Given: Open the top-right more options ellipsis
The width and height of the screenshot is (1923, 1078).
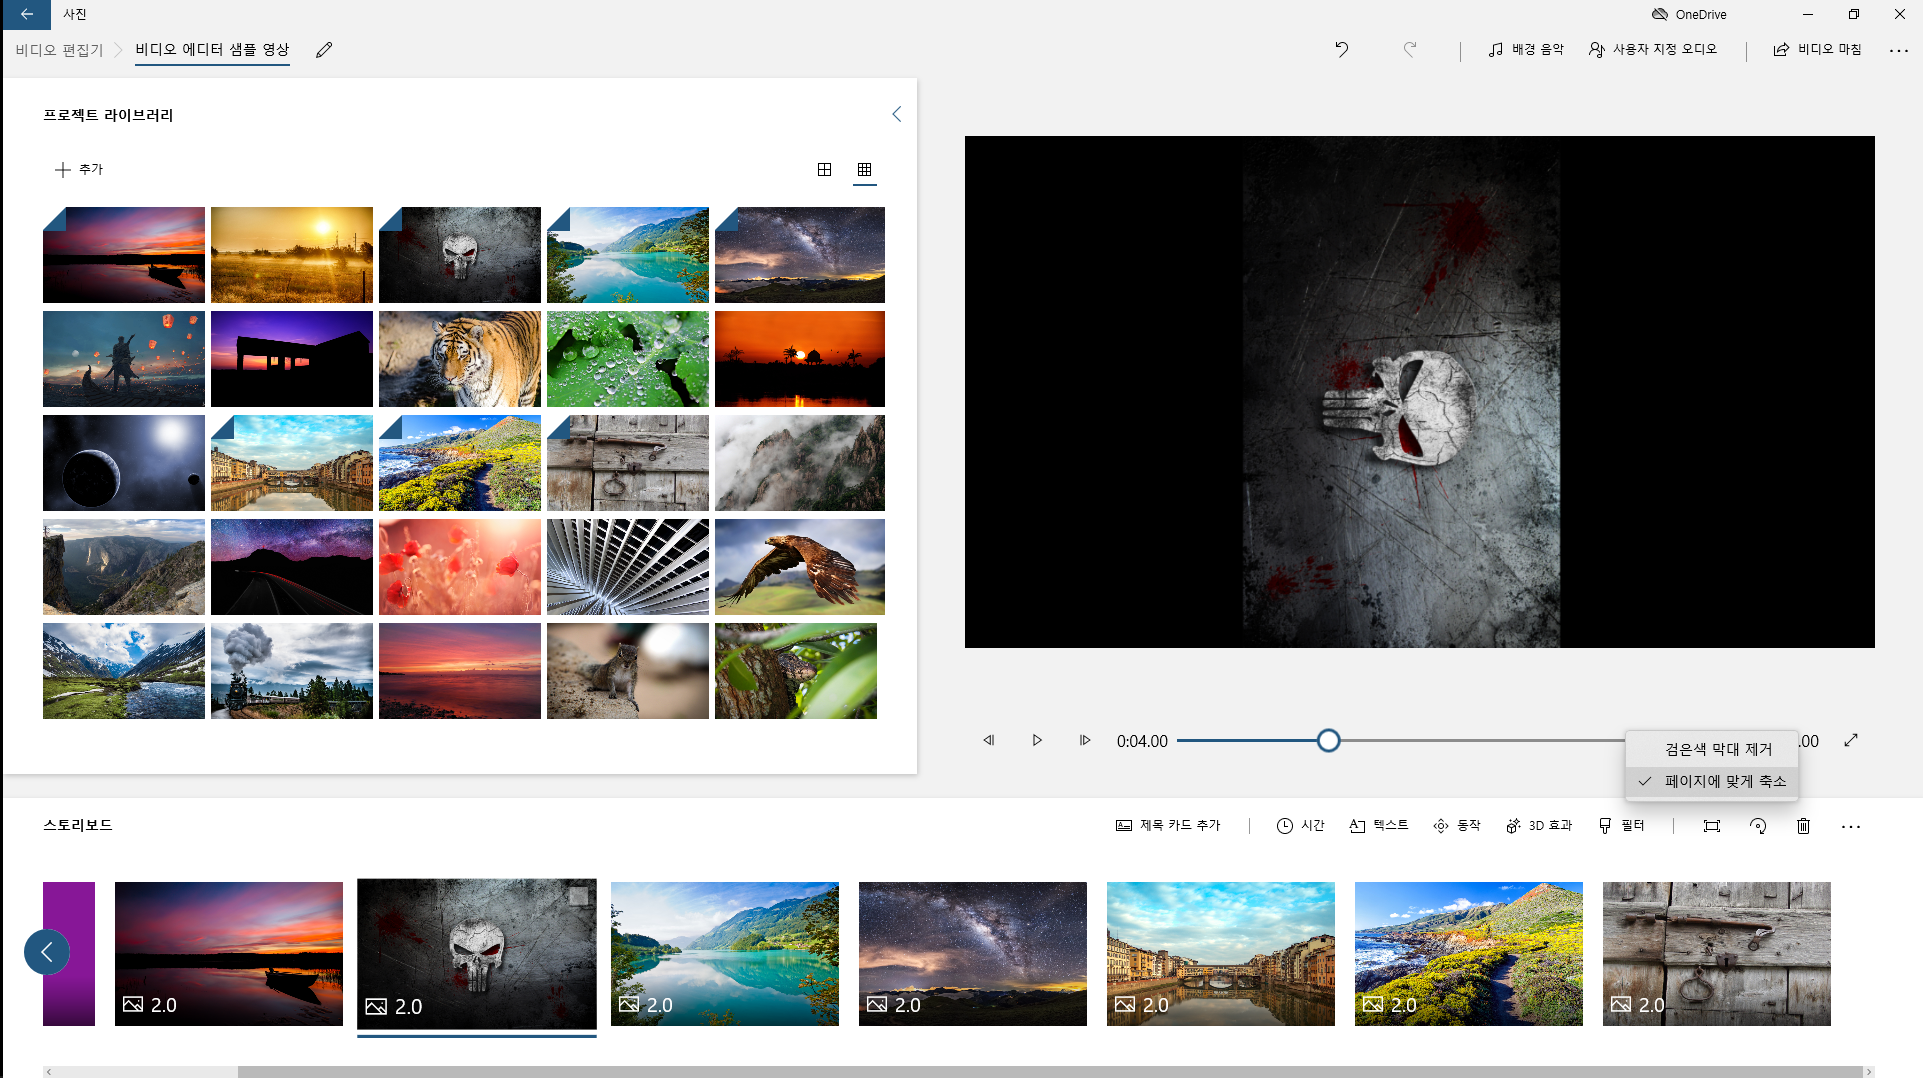Looking at the screenshot, I should pyautogui.click(x=1898, y=50).
